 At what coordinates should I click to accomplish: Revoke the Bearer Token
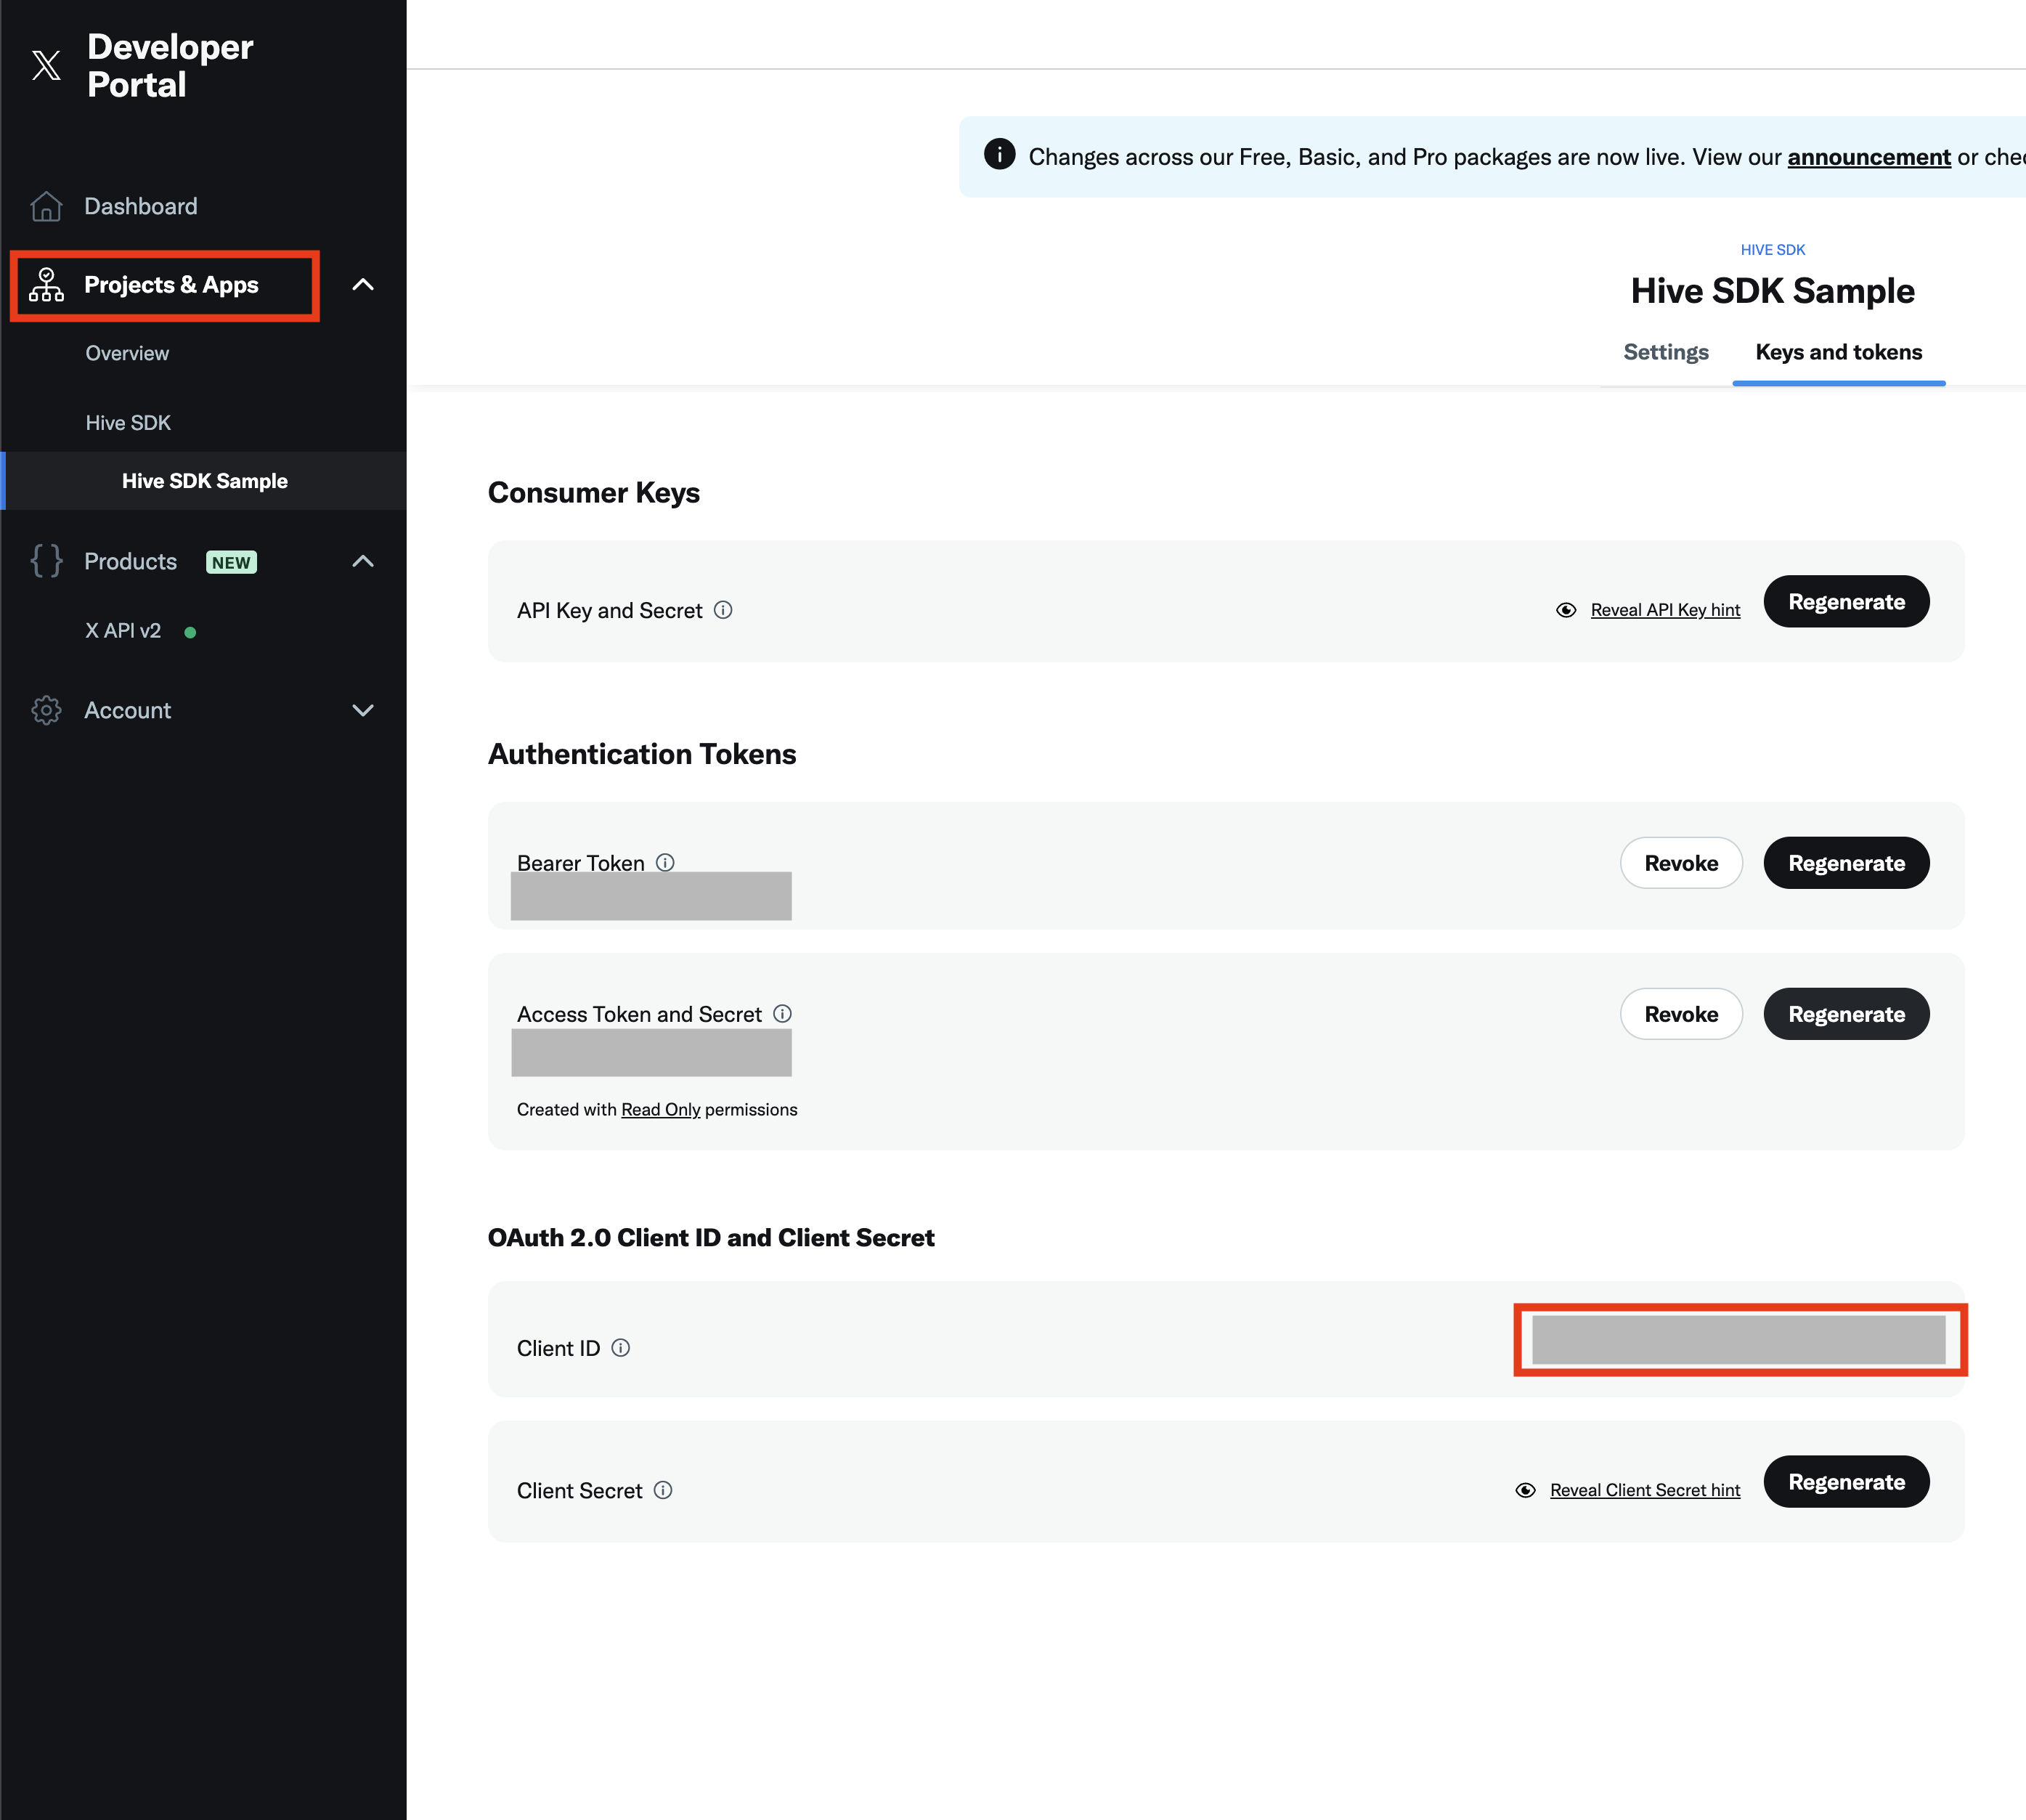click(x=1680, y=863)
